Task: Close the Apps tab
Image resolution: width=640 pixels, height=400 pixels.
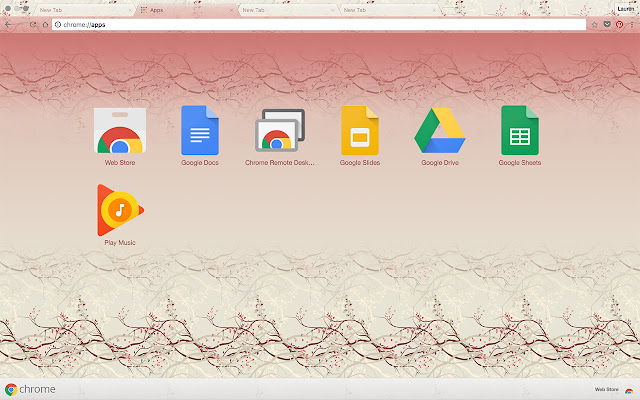Action: tap(231, 10)
